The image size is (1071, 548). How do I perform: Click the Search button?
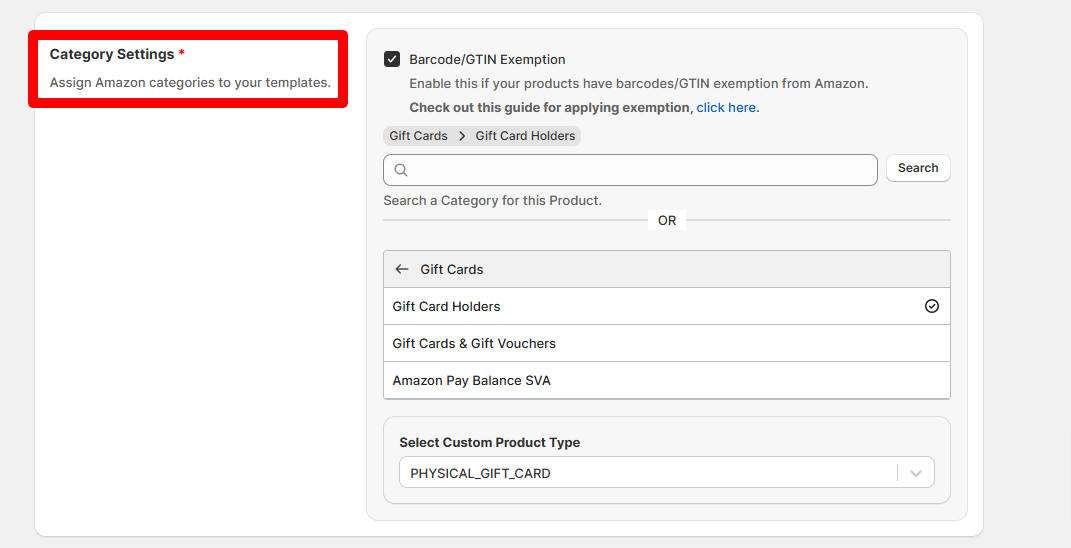click(918, 168)
